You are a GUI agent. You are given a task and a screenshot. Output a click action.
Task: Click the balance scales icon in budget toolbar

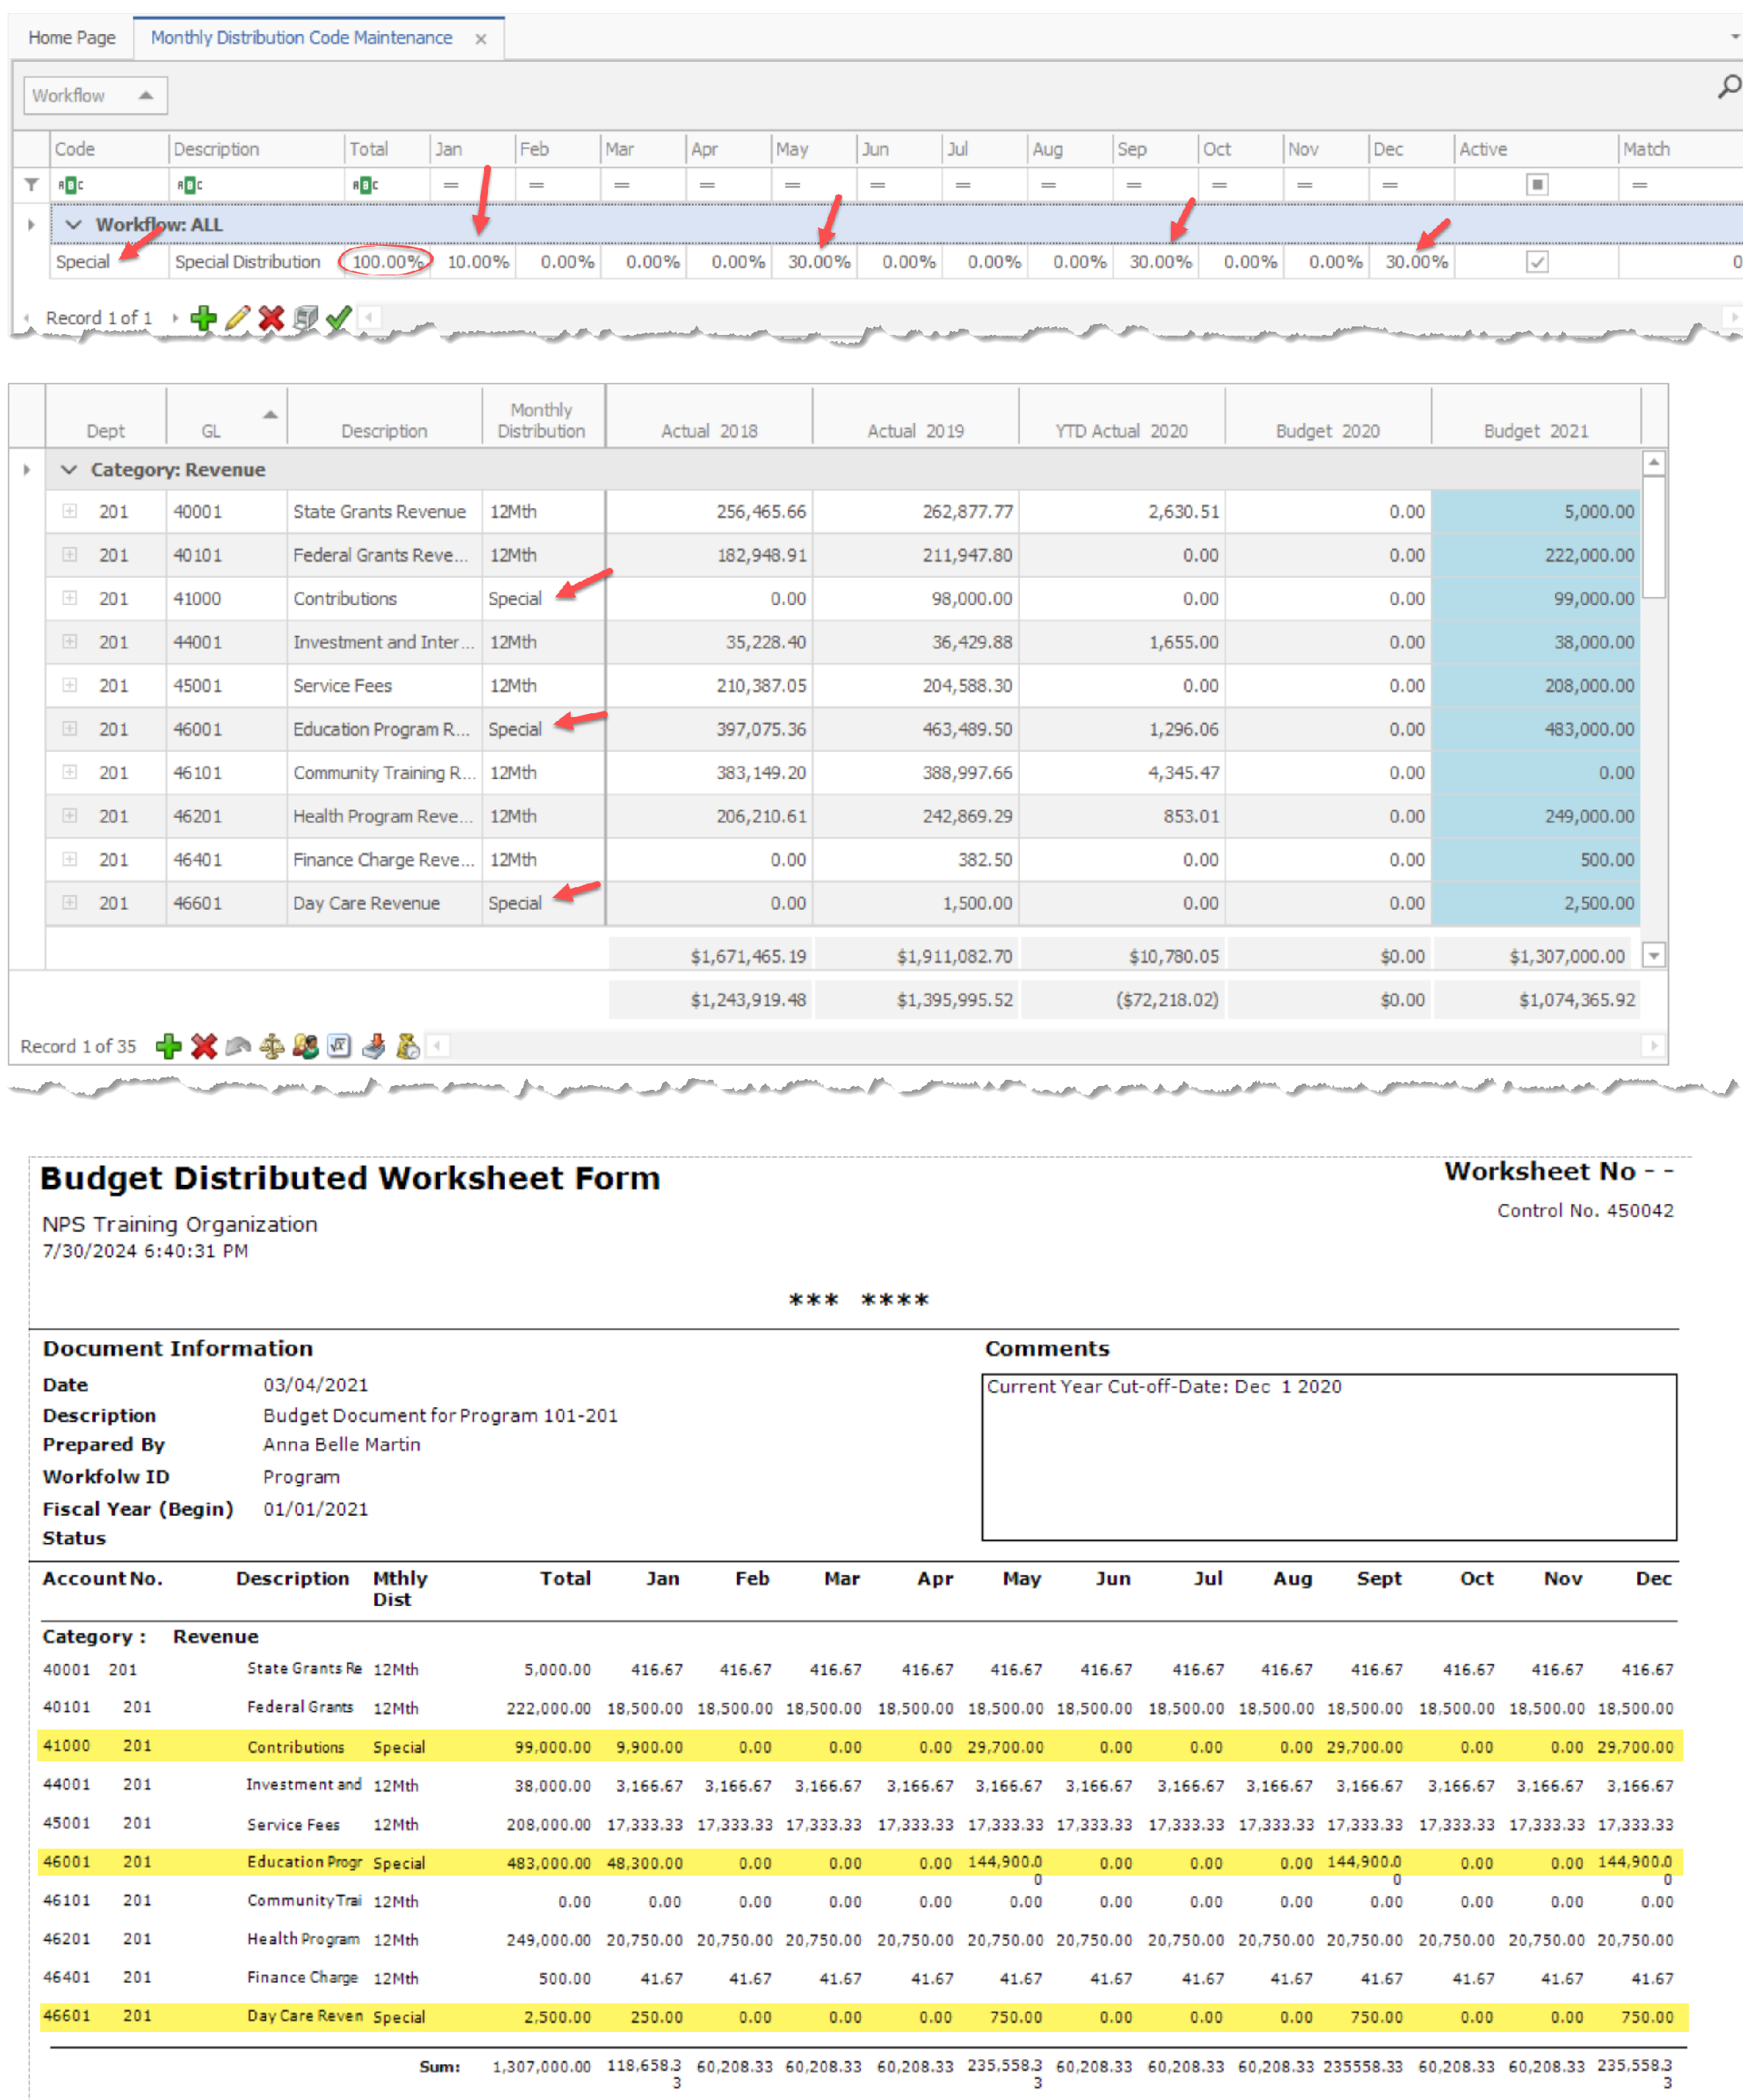(x=271, y=1046)
